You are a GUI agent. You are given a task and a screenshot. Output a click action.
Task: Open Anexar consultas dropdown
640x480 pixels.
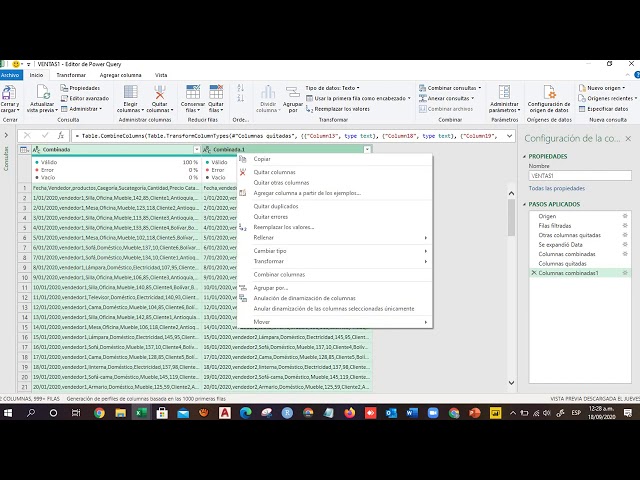pyautogui.click(x=447, y=98)
